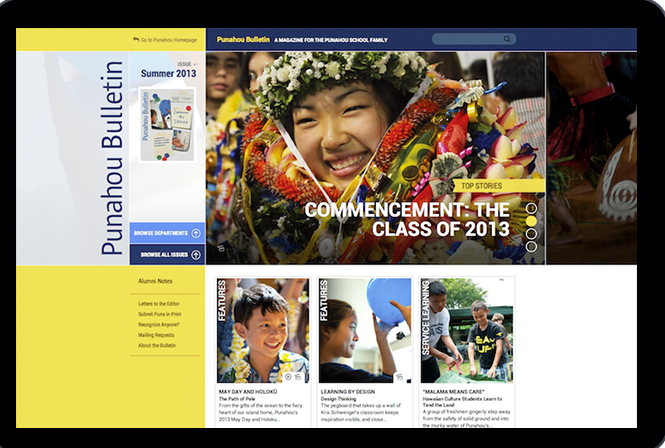Select the active yellow carousel dot
The image size is (665, 448).
[531, 221]
